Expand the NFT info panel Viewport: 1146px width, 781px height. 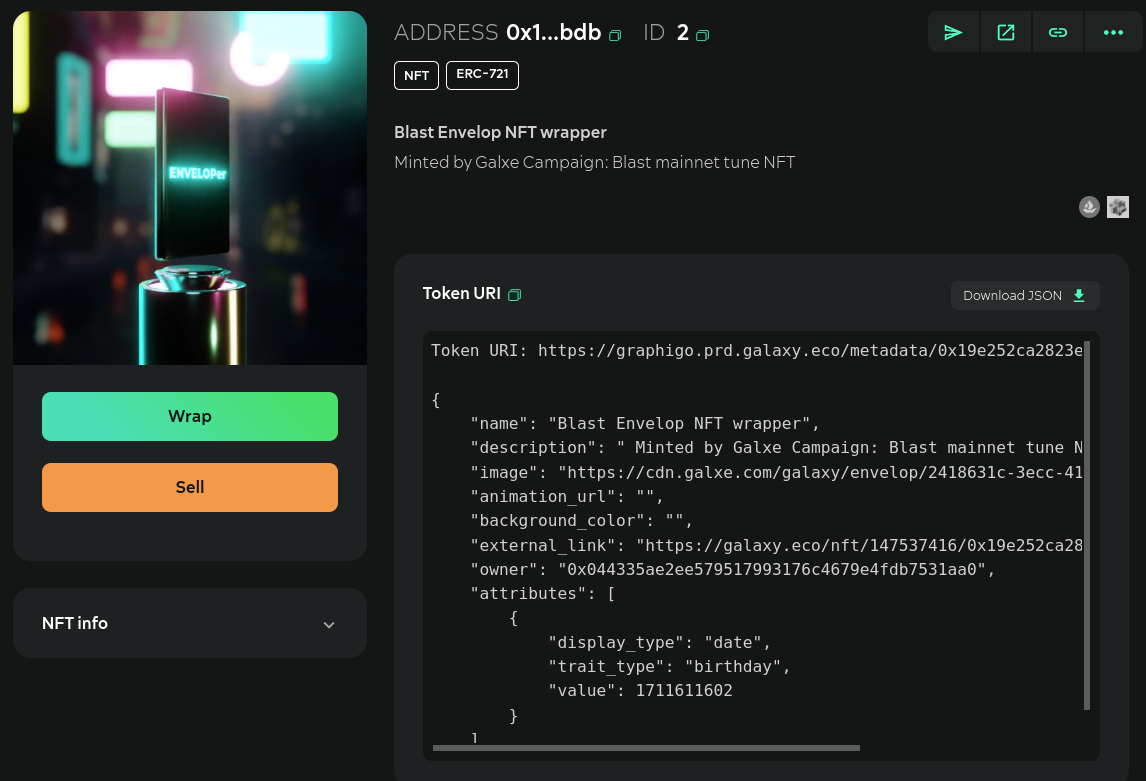[x=190, y=623]
